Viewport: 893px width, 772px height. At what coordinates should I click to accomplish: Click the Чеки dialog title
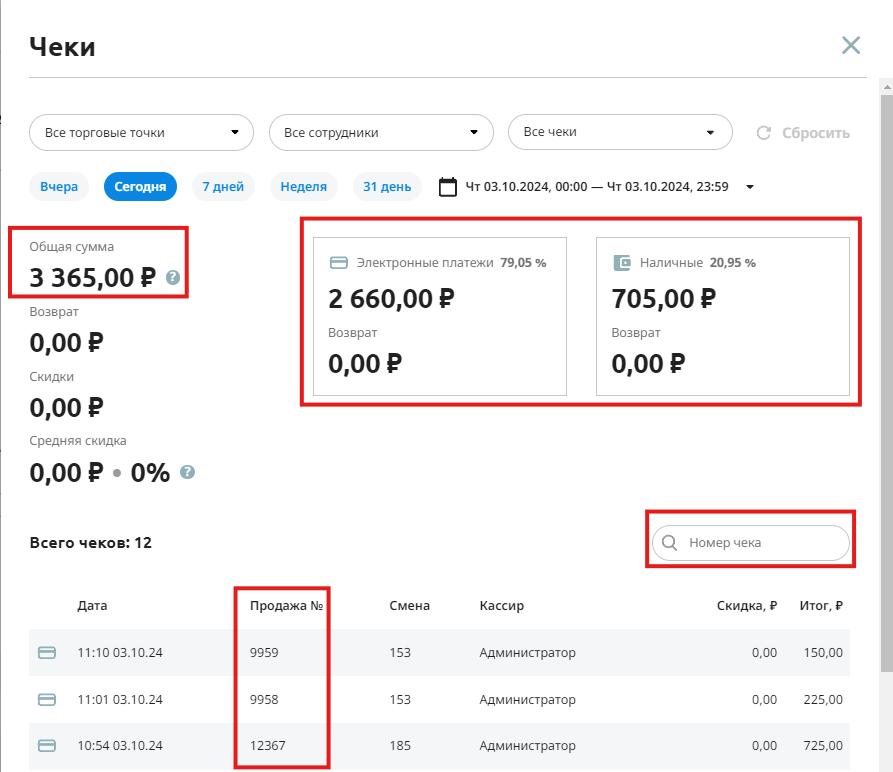tap(63, 47)
